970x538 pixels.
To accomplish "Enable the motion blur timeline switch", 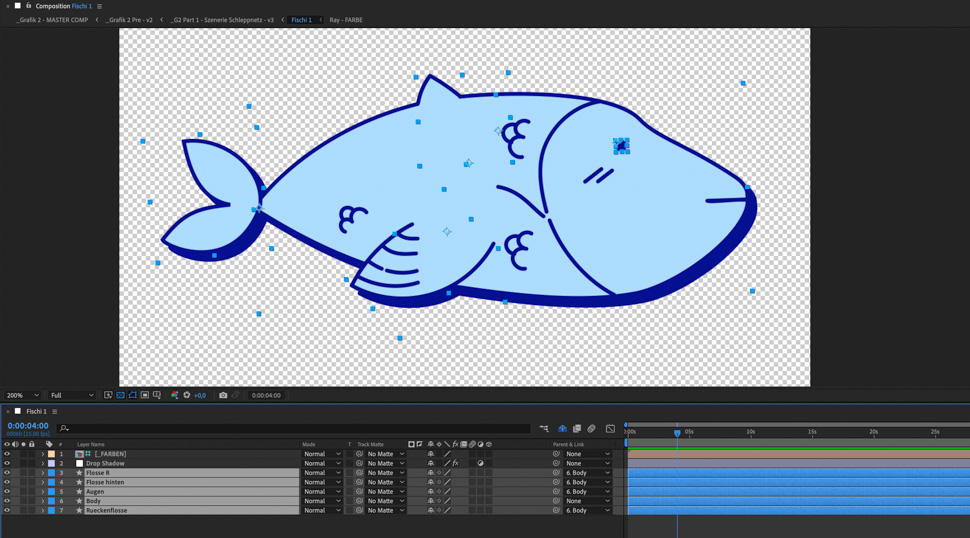I will (591, 428).
